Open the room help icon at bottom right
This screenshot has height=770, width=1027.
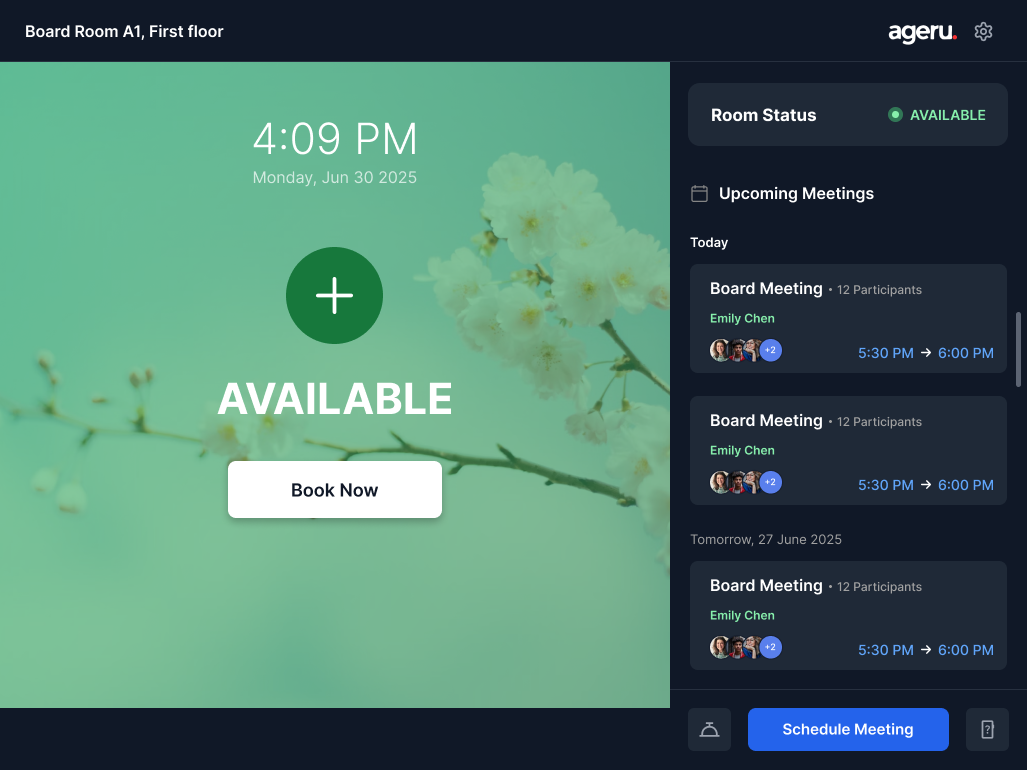pyautogui.click(x=987, y=729)
